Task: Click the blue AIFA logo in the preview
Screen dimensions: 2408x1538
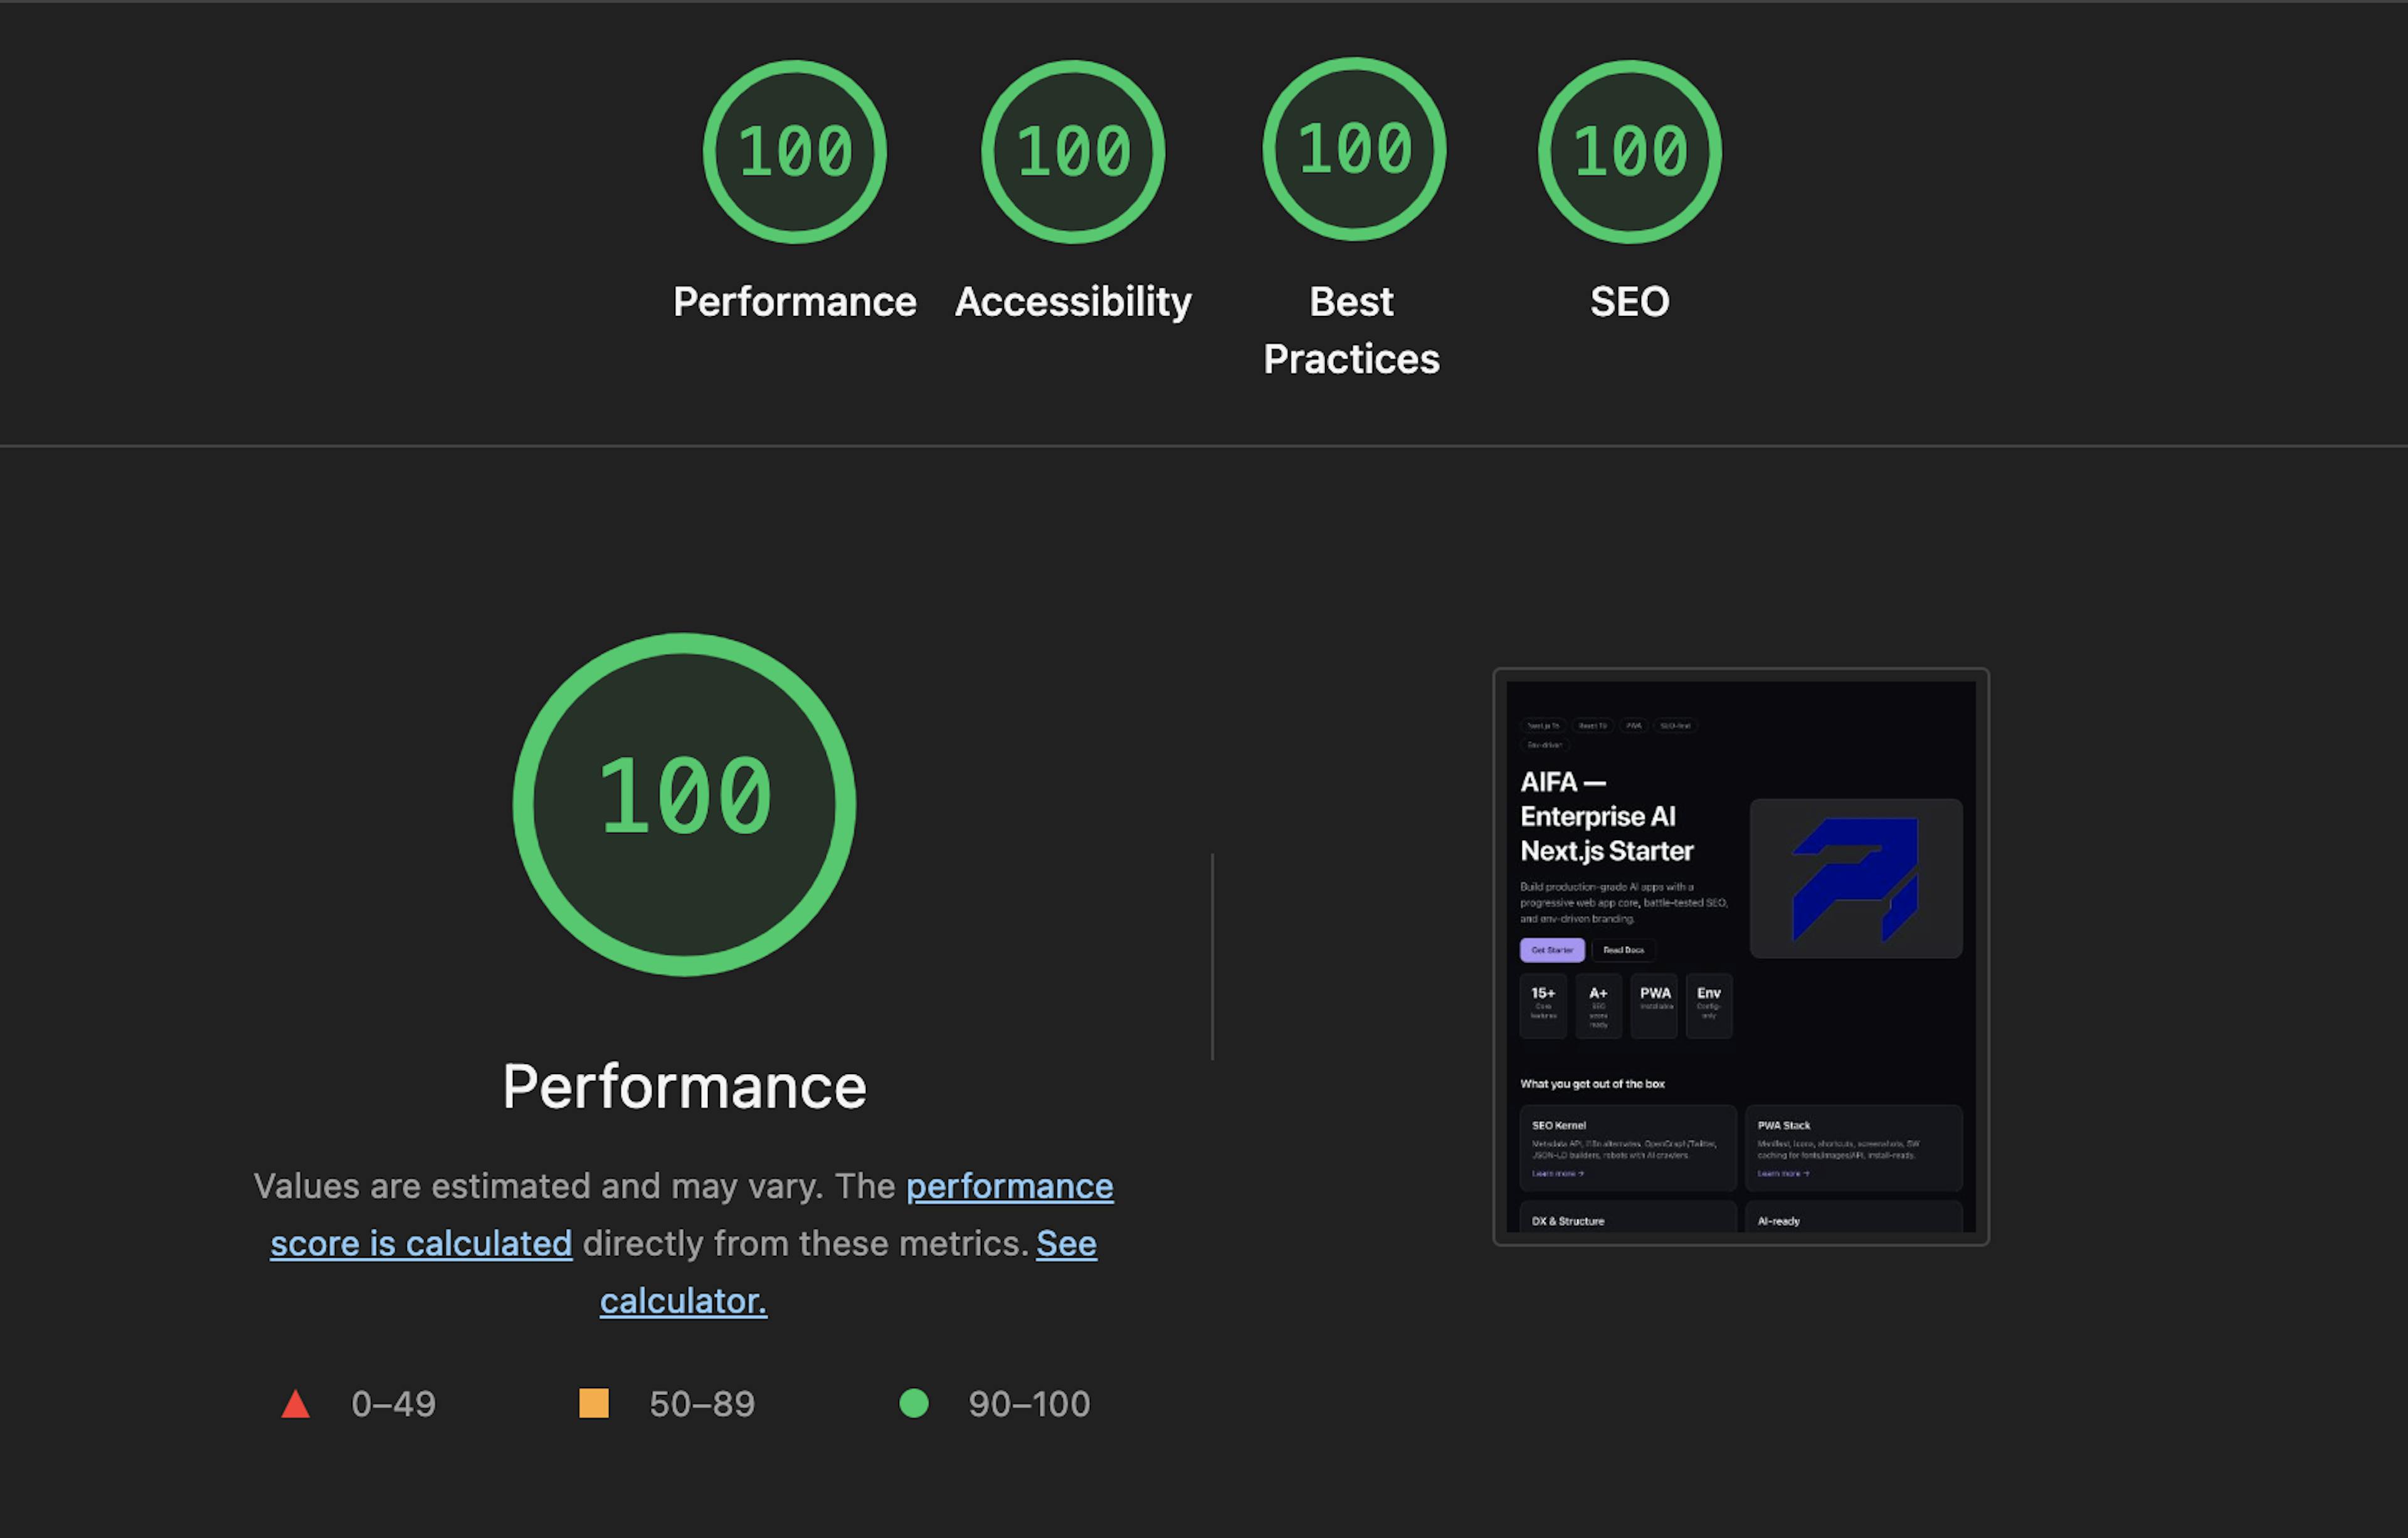Action: click(1856, 877)
